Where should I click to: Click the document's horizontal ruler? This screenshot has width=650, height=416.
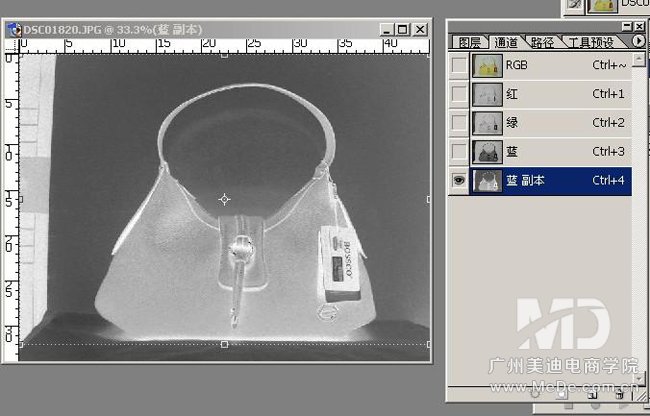point(224,46)
